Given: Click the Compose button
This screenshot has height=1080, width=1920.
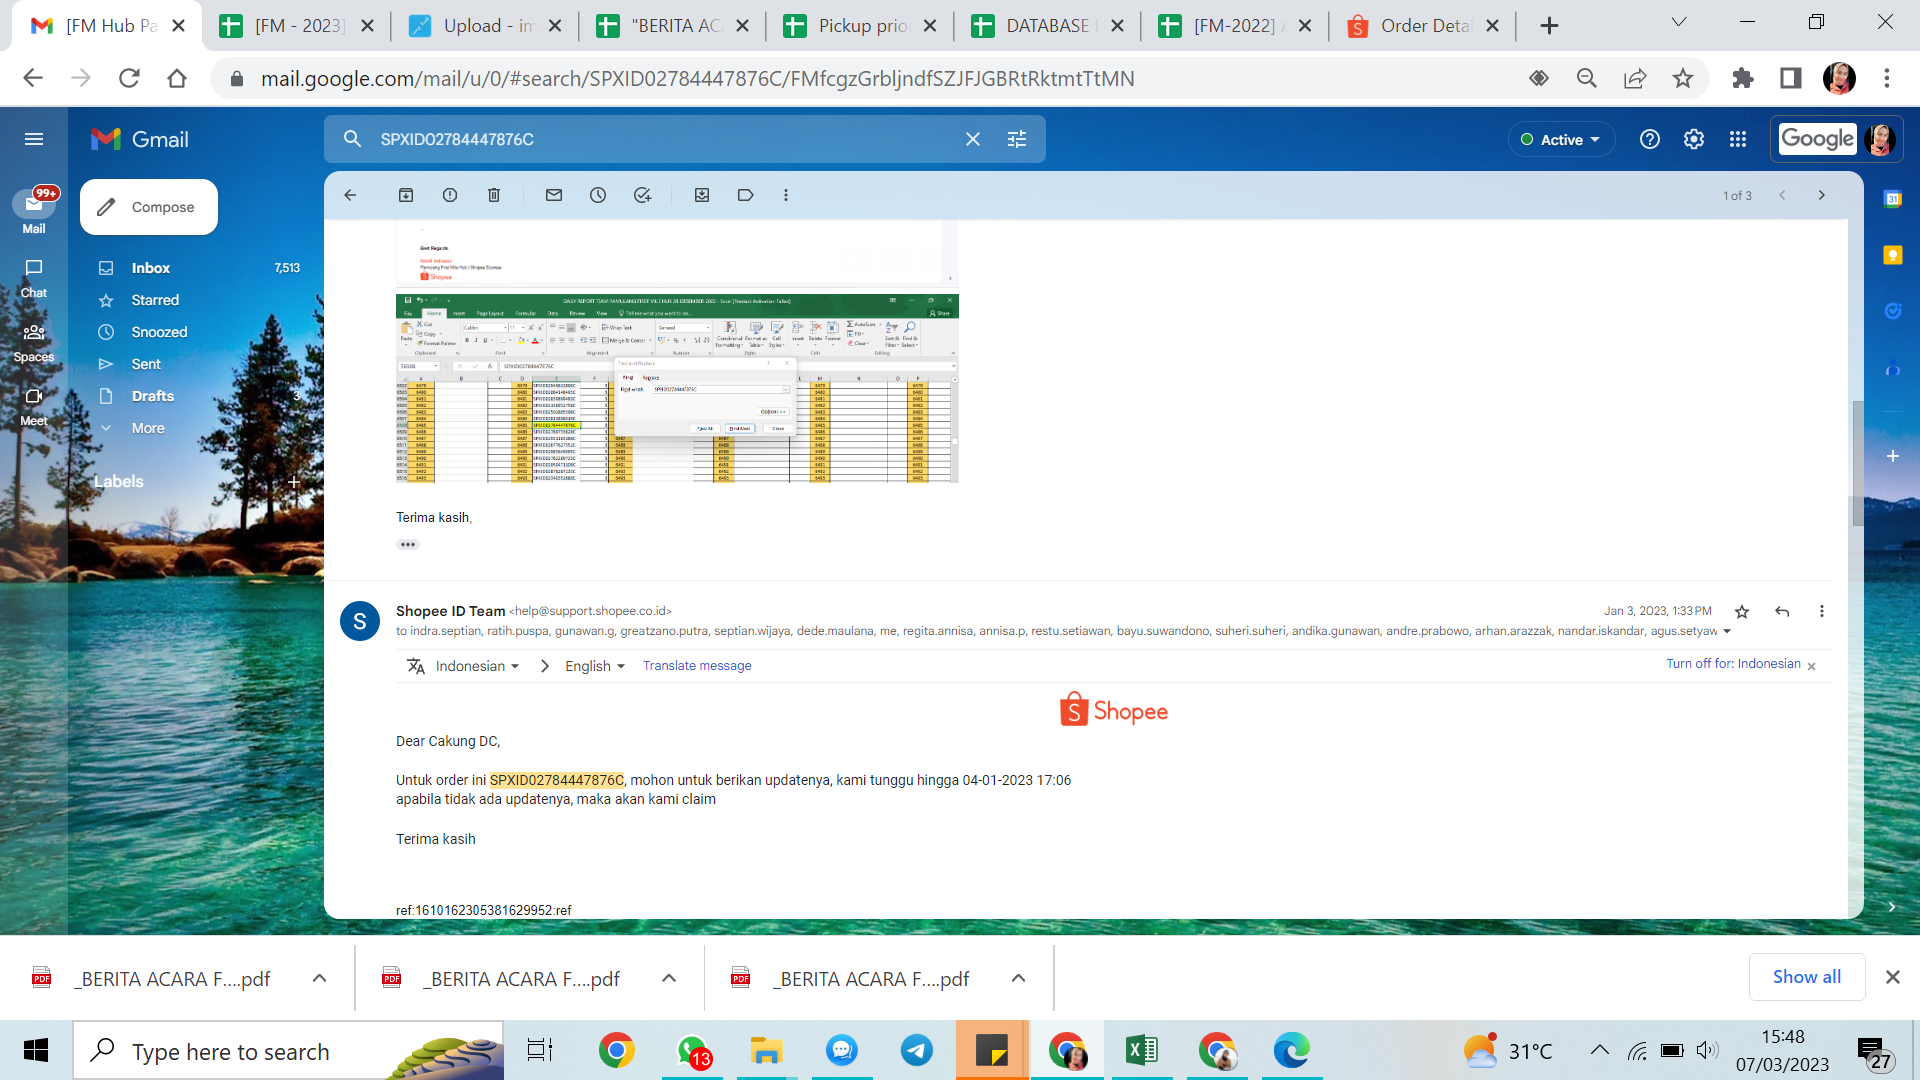Looking at the screenshot, I should (x=149, y=207).
